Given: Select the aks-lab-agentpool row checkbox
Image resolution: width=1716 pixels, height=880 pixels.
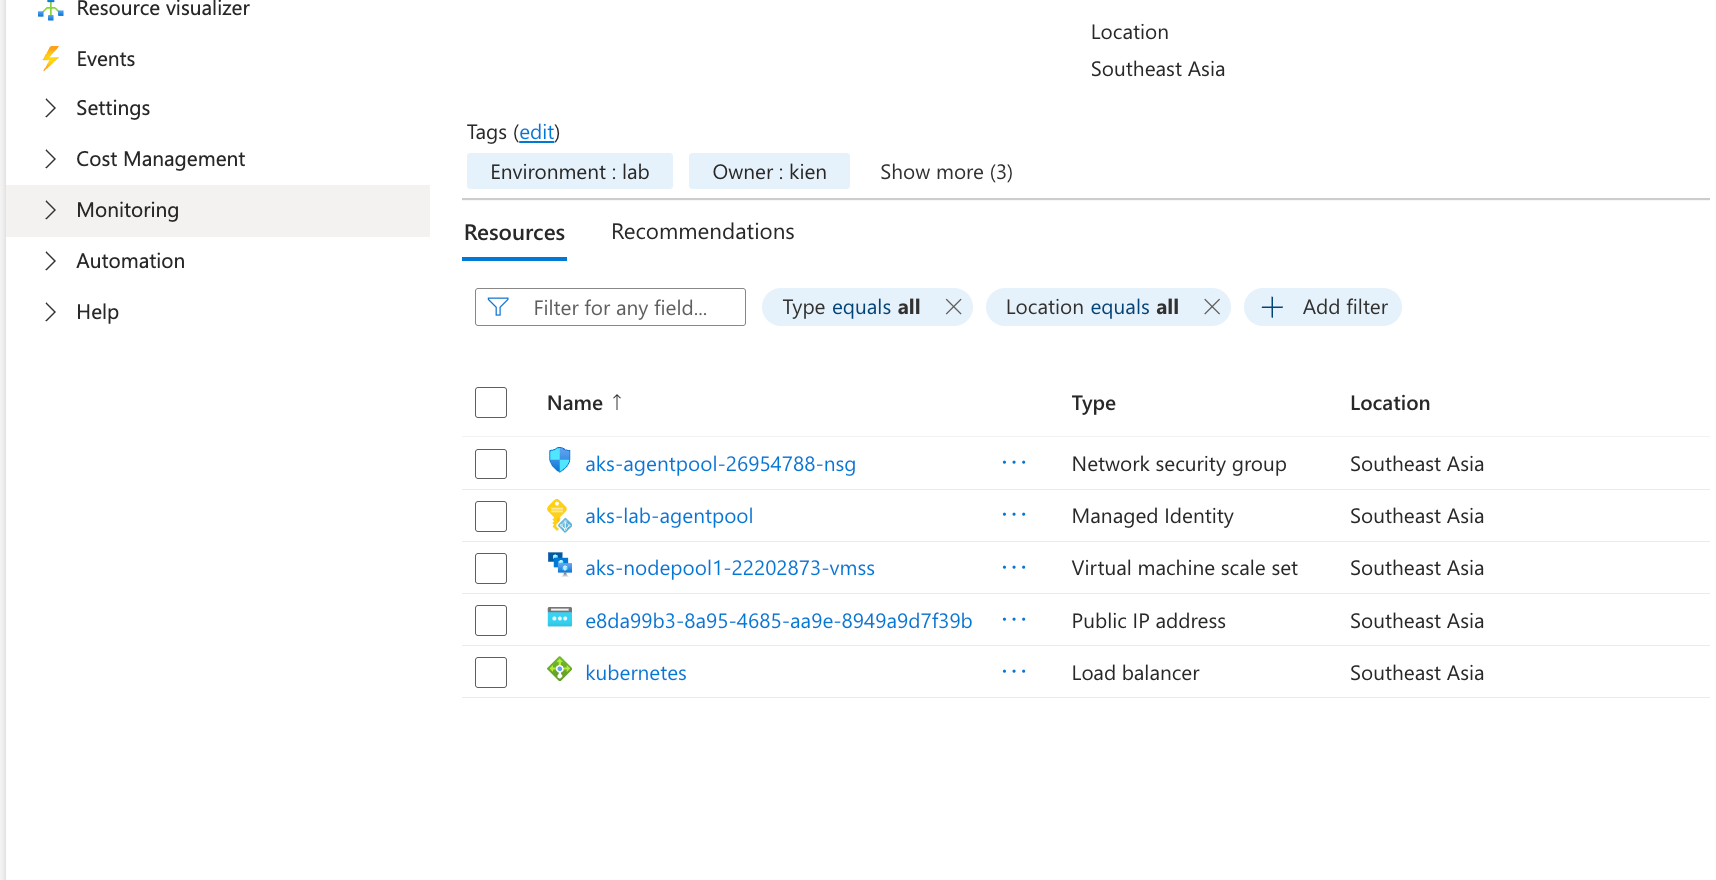Looking at the screenshot, I should tap(491, 516).
